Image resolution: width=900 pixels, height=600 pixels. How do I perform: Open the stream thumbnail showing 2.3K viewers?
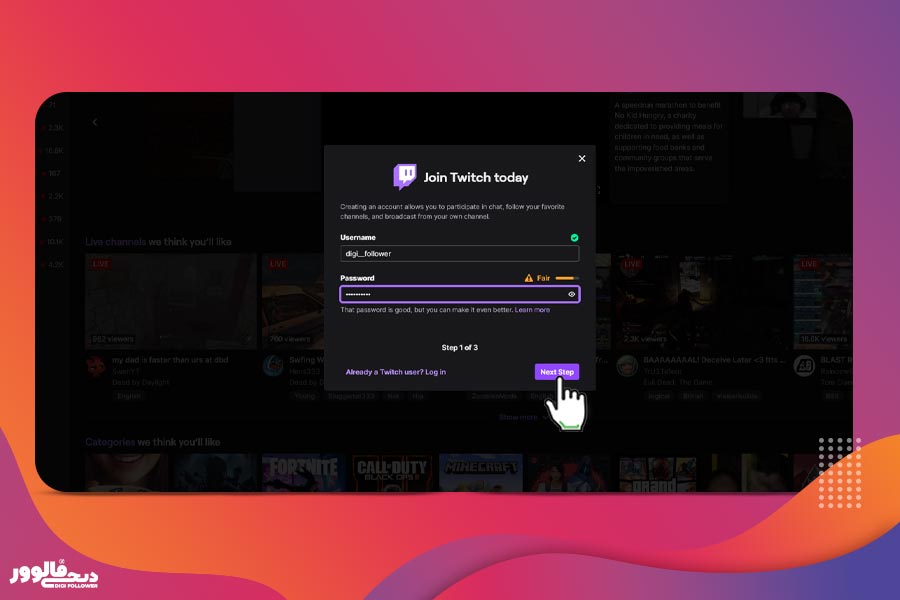700,301
